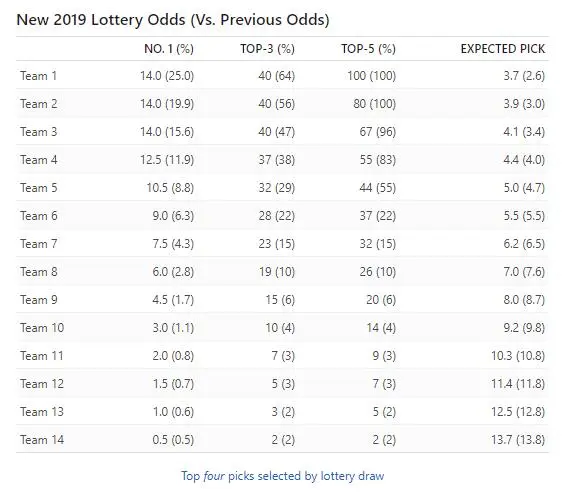570x492 pixels.
Task: Select the Team 8 row label
Action: tap(39, 272)
